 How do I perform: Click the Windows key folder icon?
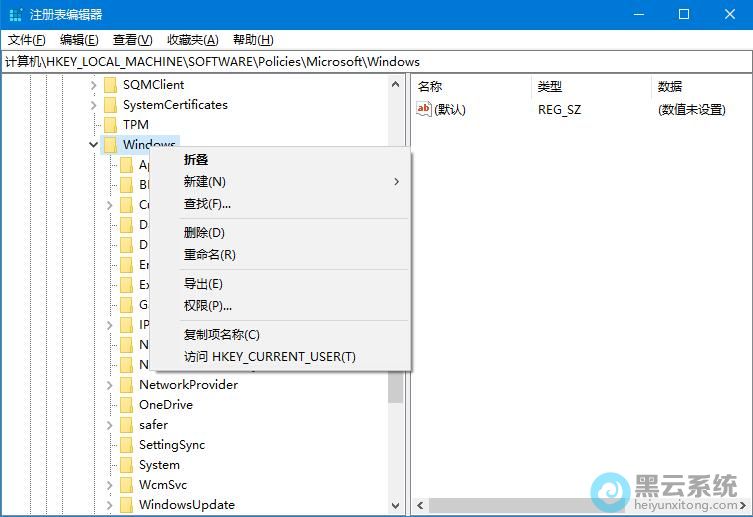(x=110, y=144)
